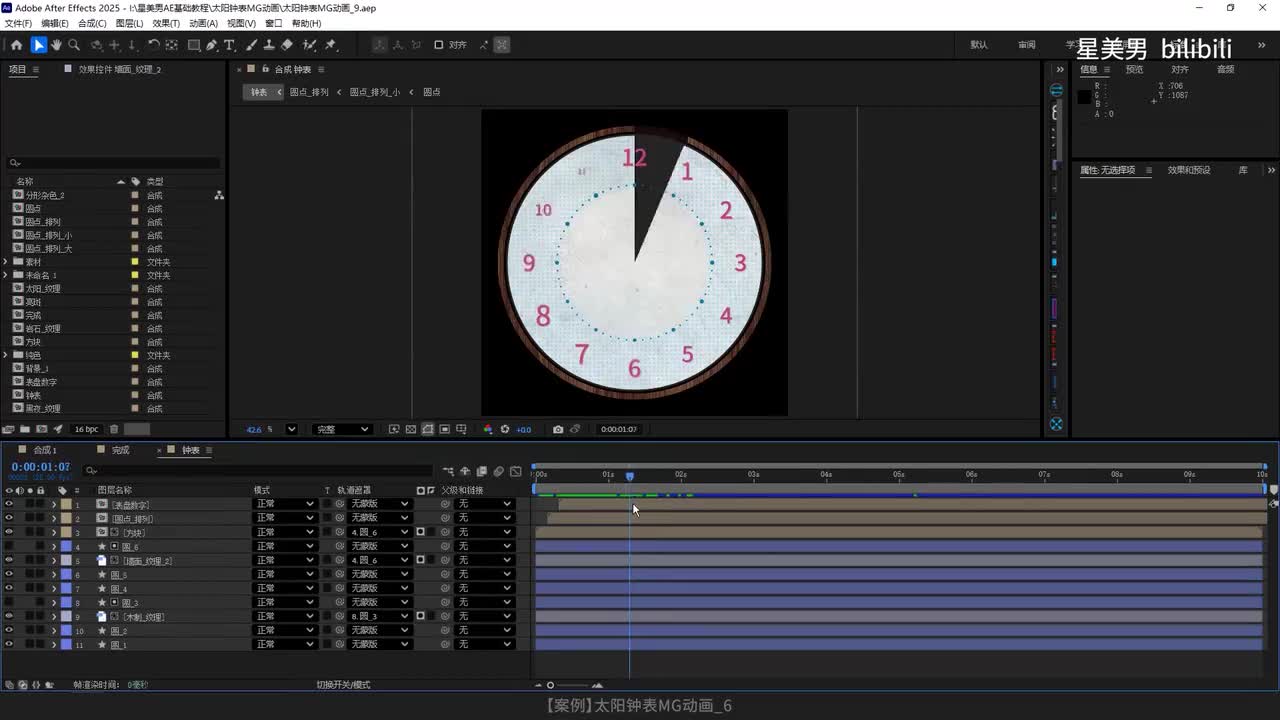Switch to the 完成 timeline tab
The height and width of the screenshot is (720, 1280).
click(120, 450)
